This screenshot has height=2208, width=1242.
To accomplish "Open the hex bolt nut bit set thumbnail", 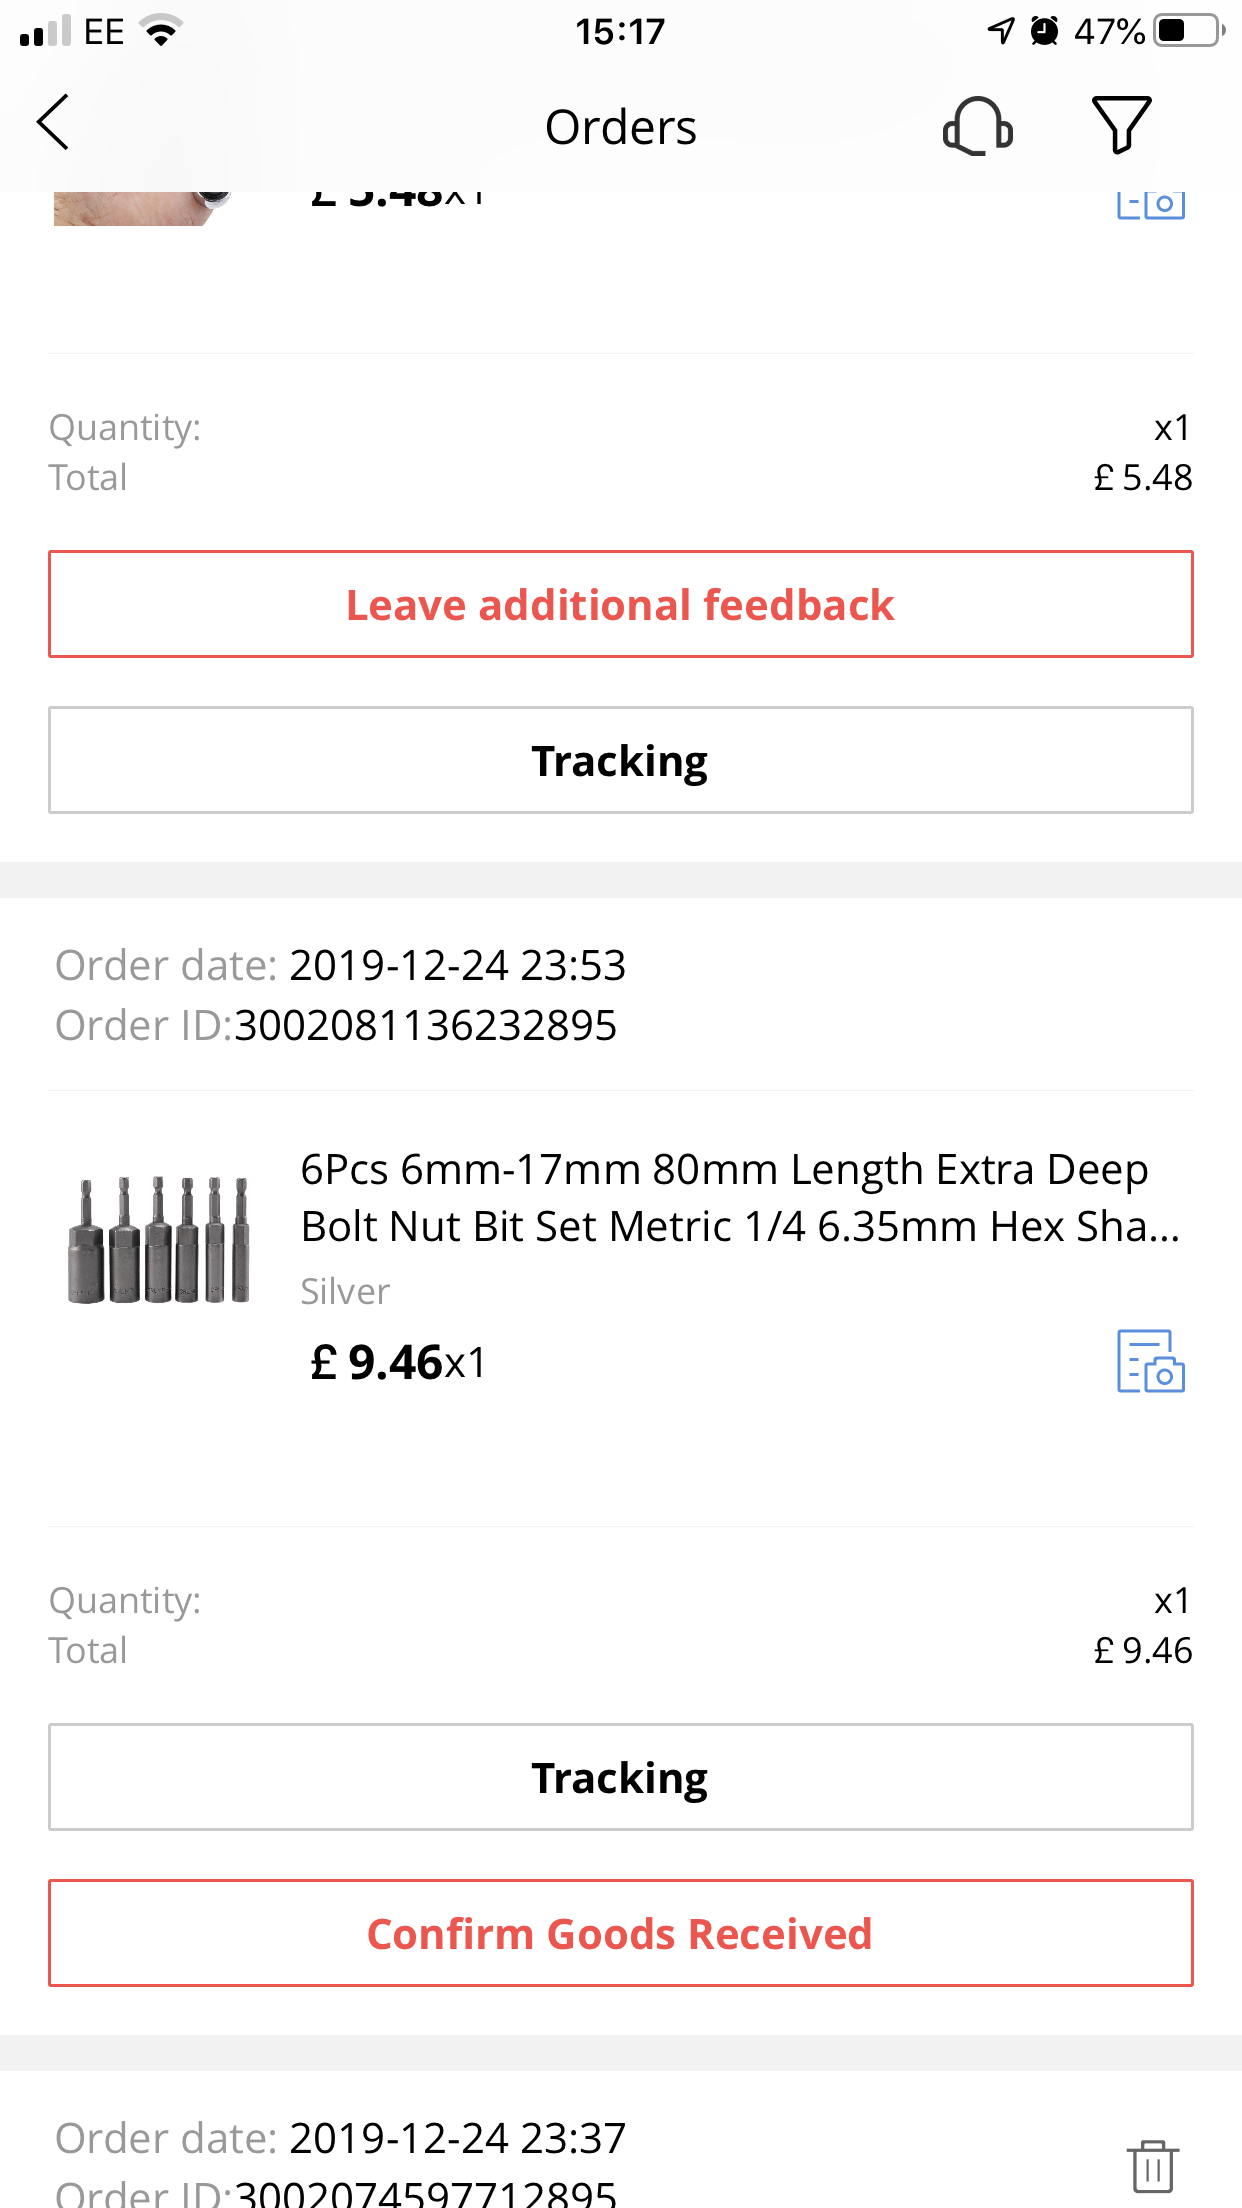I will tap(159, 1240).
